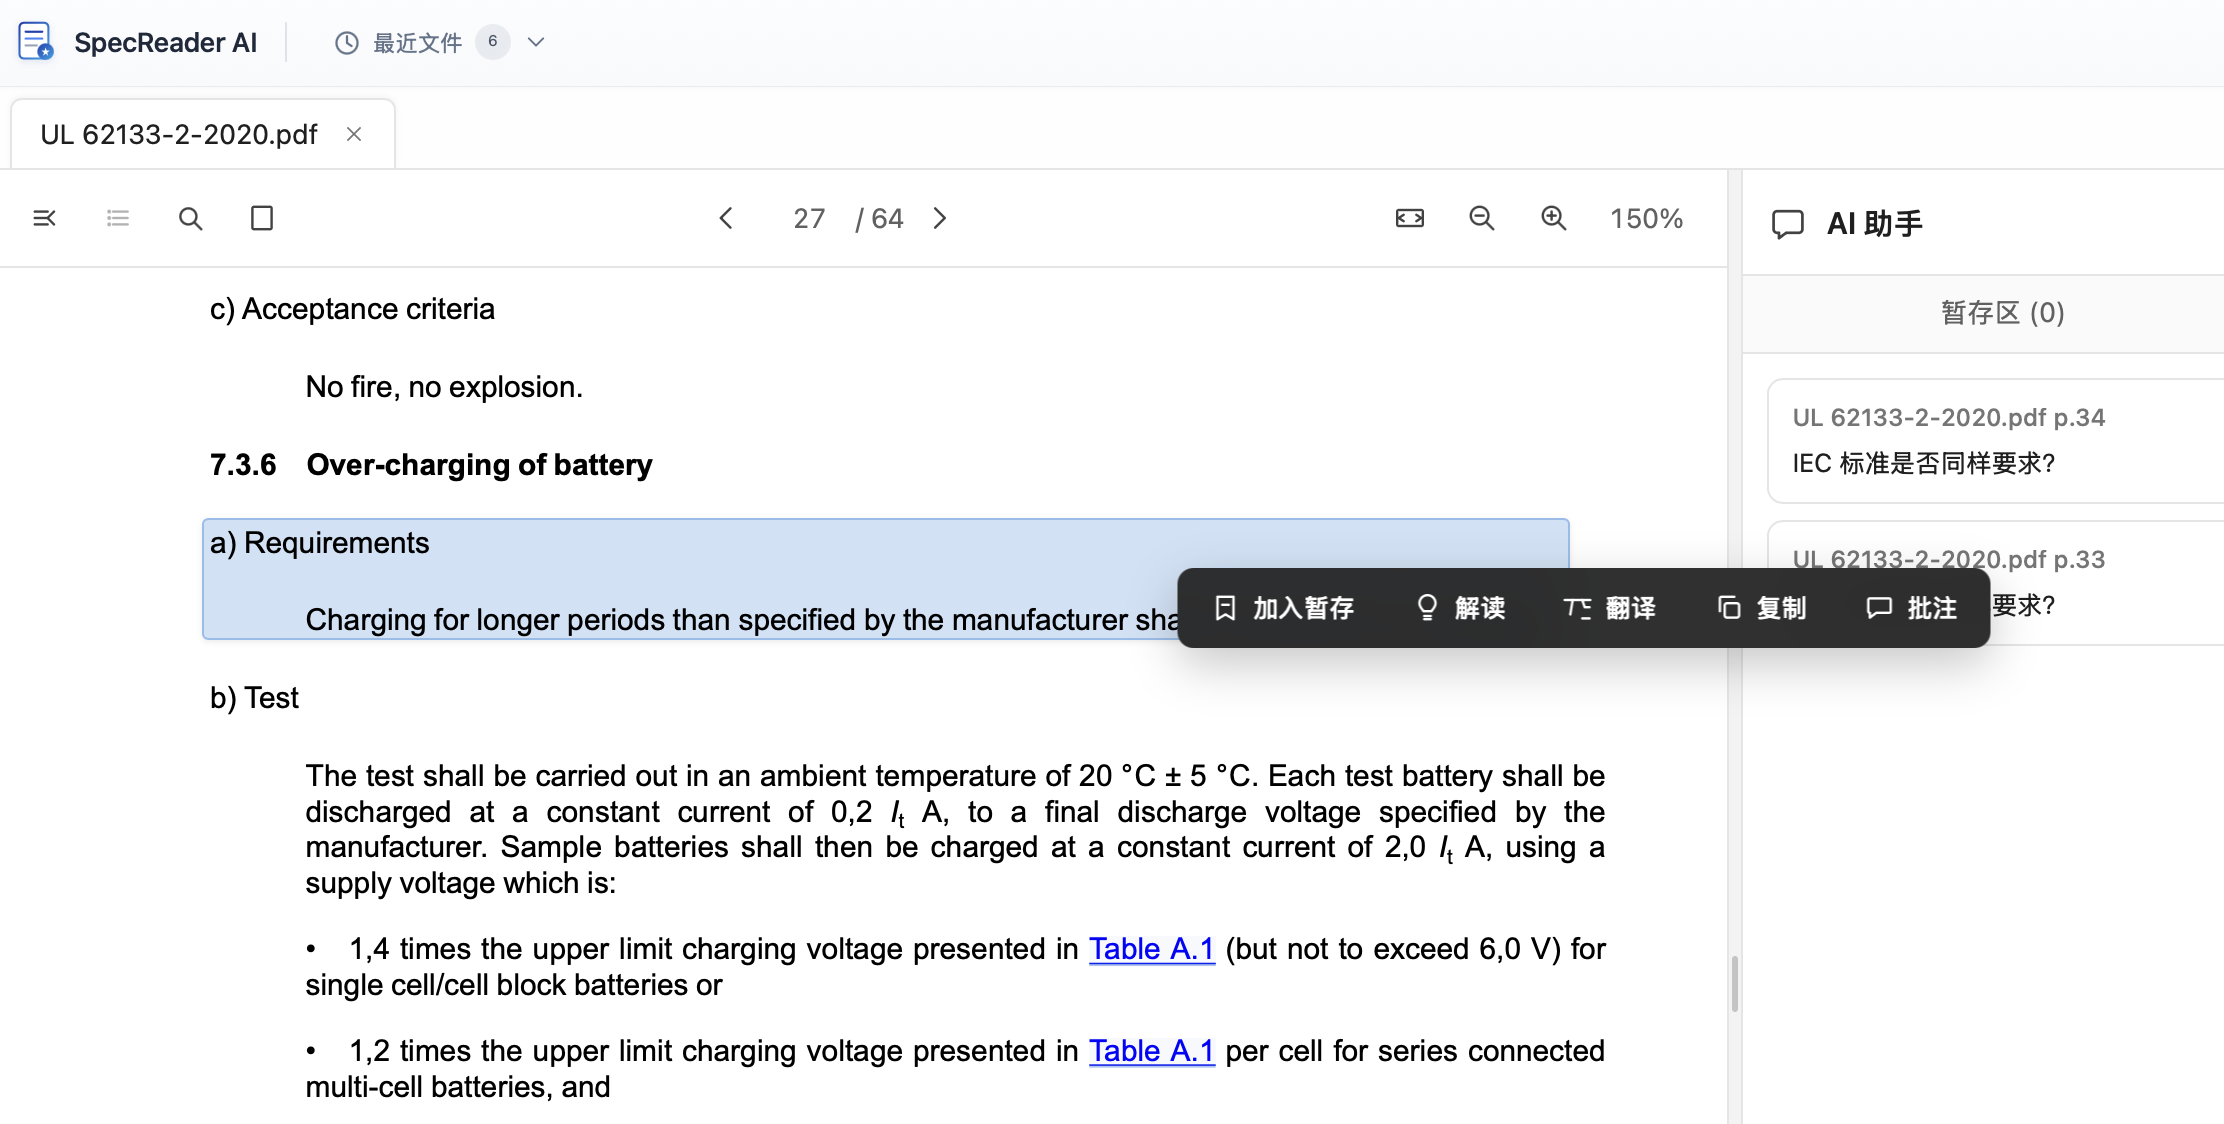Edit the page number field 27
The image size is (2224, 1124).
809,218
